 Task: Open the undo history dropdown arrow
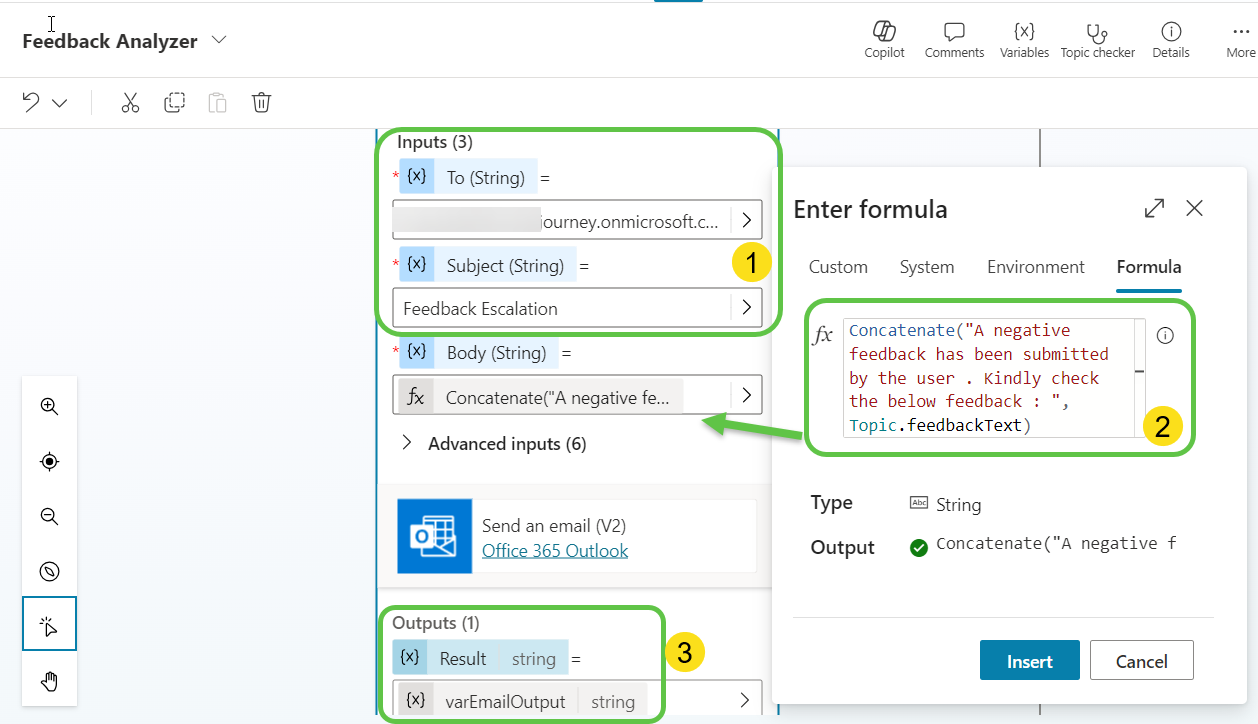(60, 103)
